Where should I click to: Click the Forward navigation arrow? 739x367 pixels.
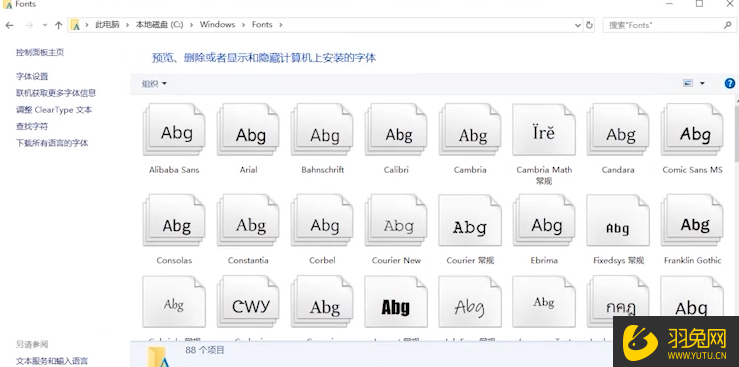(29, 25)
